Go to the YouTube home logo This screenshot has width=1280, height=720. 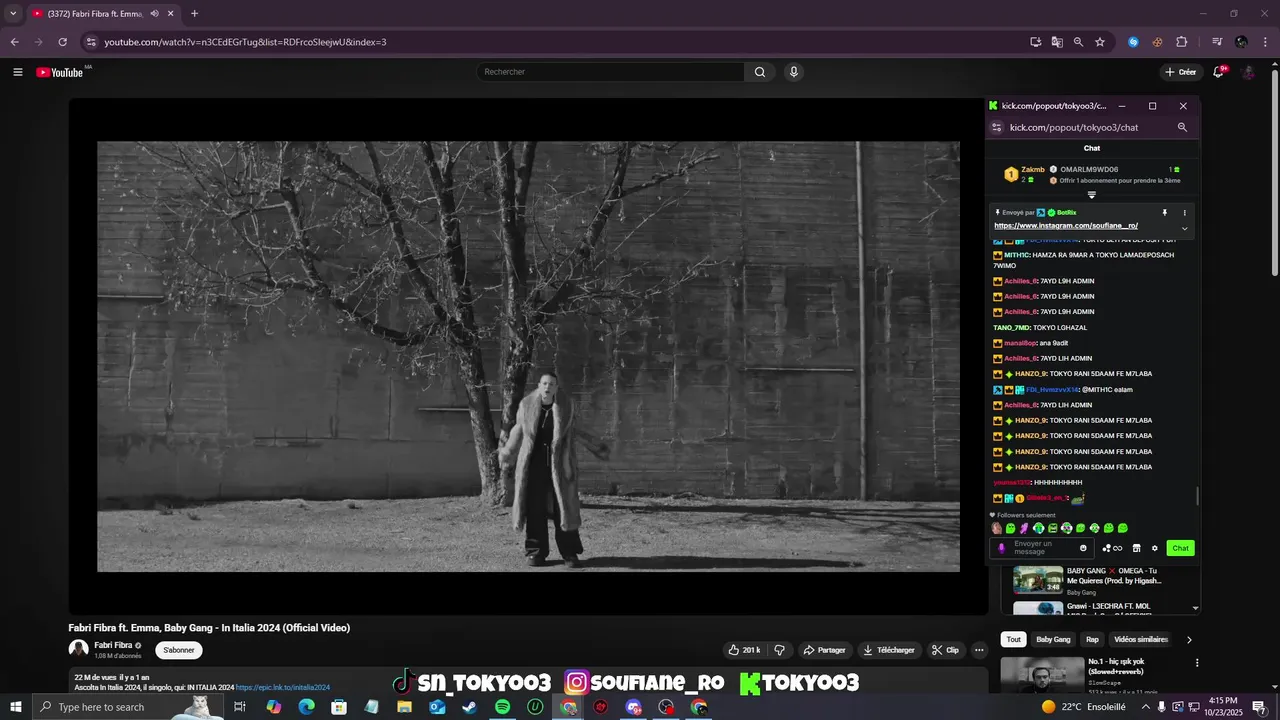click(x=60, y=72)
